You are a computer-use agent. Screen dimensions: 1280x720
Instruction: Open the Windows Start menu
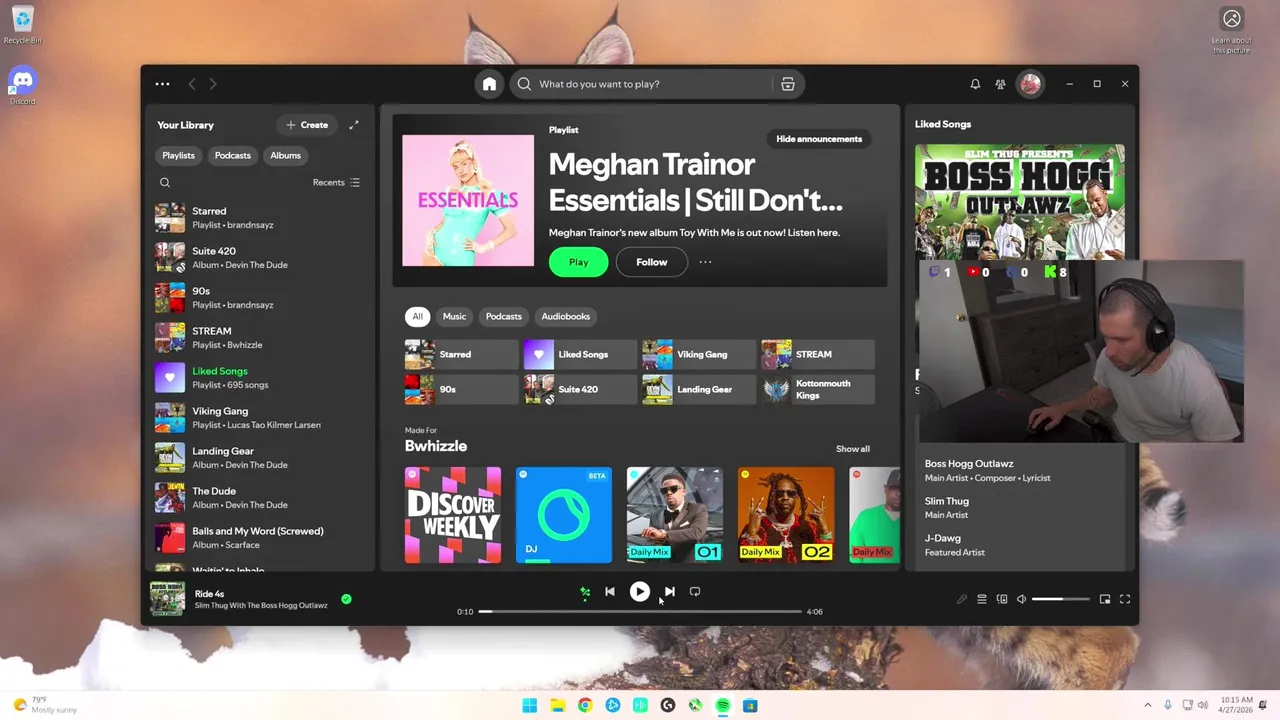click(x=529, y=705)
